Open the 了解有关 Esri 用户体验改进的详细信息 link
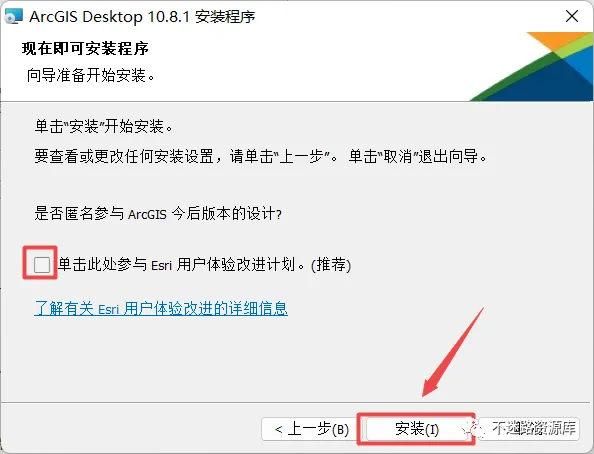The height and width of the screenshot is (454, 594). [x=161, y=308]
